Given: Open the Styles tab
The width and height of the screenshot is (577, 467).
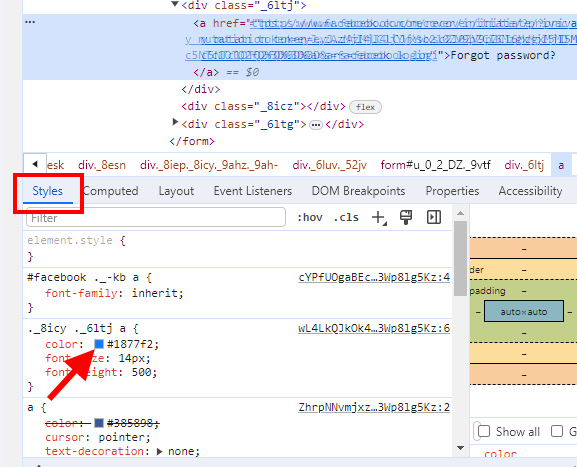Looking at the screenshot, I should coord(47,191).
